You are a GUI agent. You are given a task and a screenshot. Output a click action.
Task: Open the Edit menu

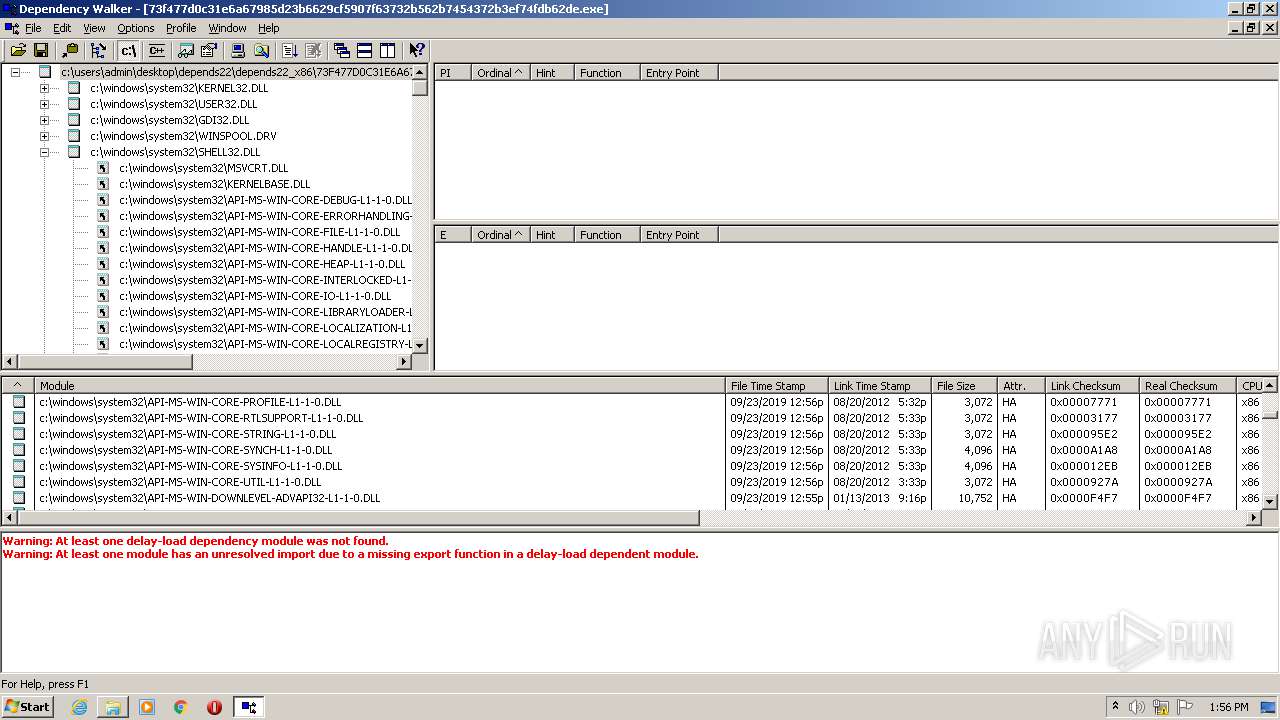[62, 28]
